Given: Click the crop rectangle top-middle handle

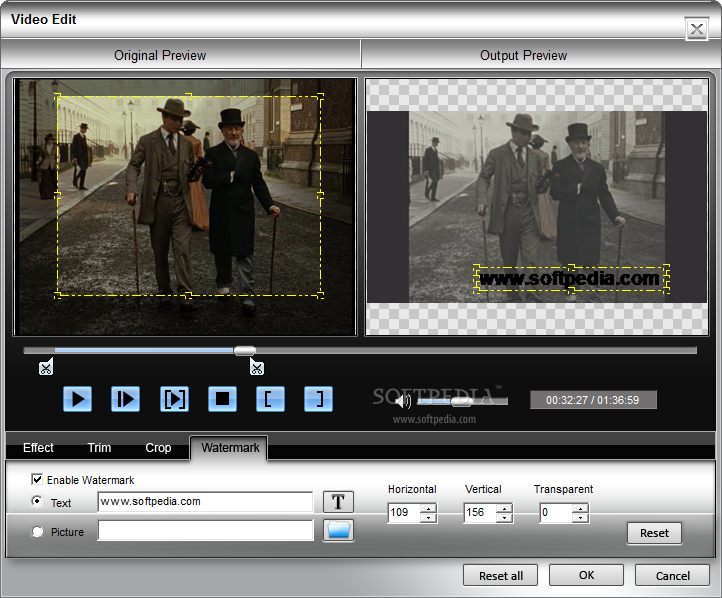Looking at the screenshot, I should click(x=188, y=96).
